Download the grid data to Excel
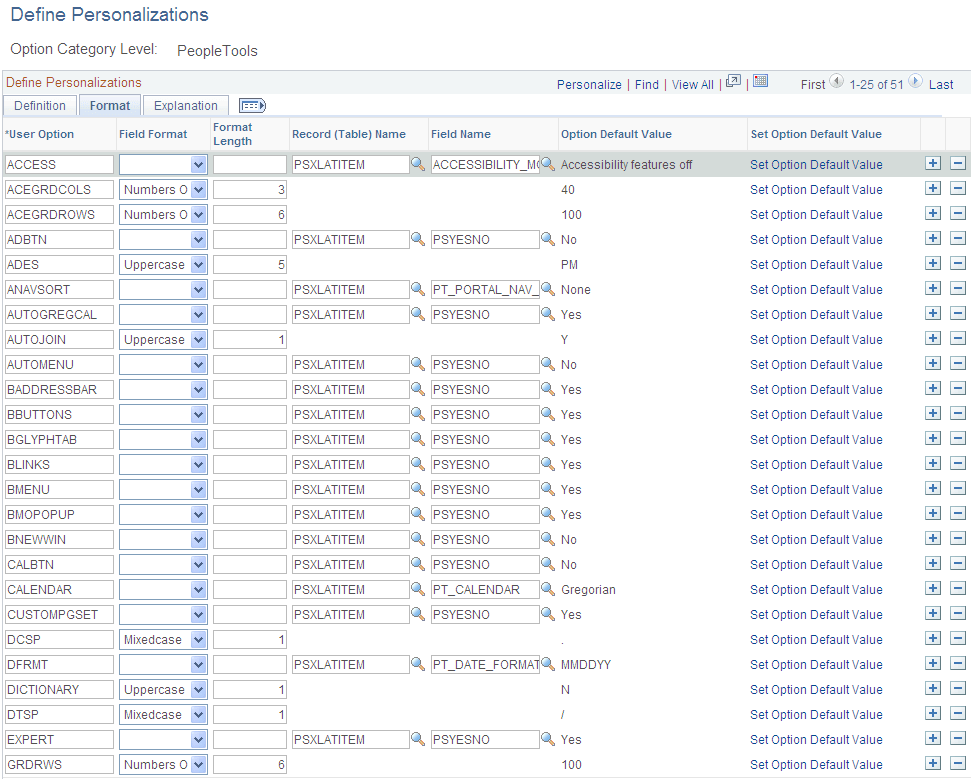The width and height of the screenshot is (971, 779). [760, 84]
